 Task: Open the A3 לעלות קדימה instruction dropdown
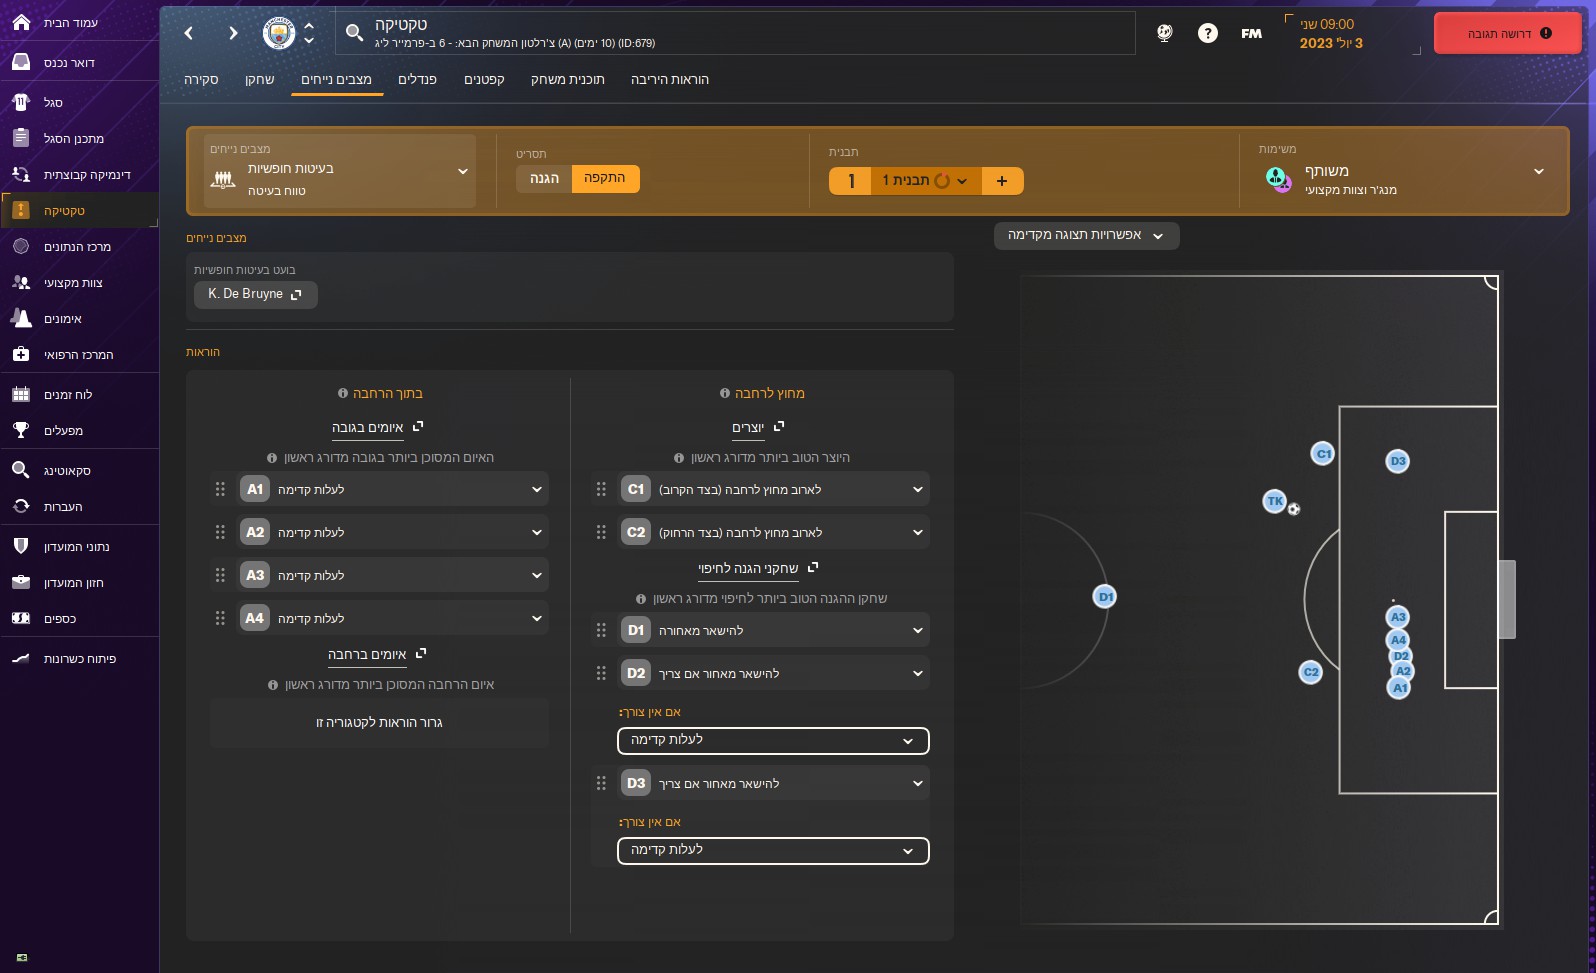pyautogui.click(x=392, y=575)
